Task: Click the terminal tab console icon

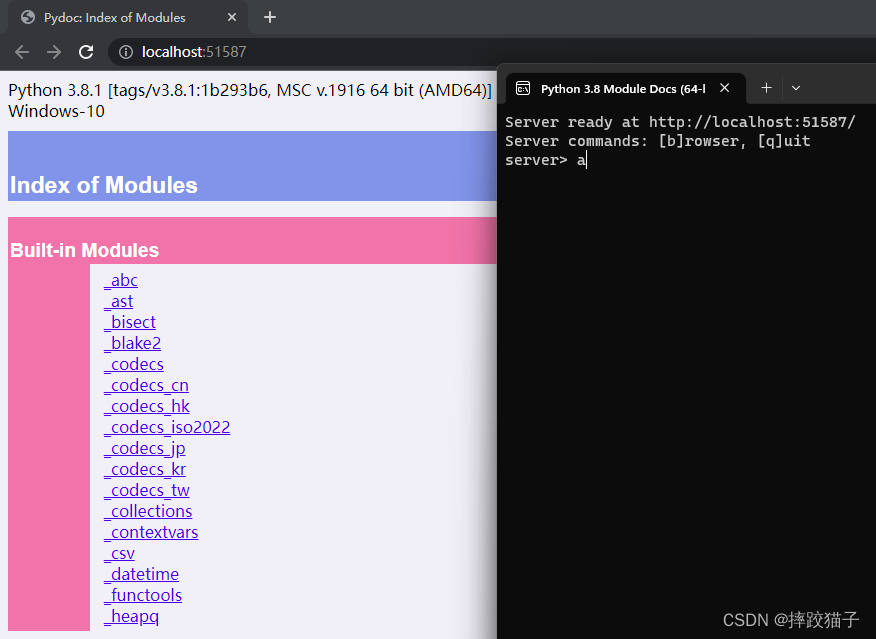Action: (523, 88)
